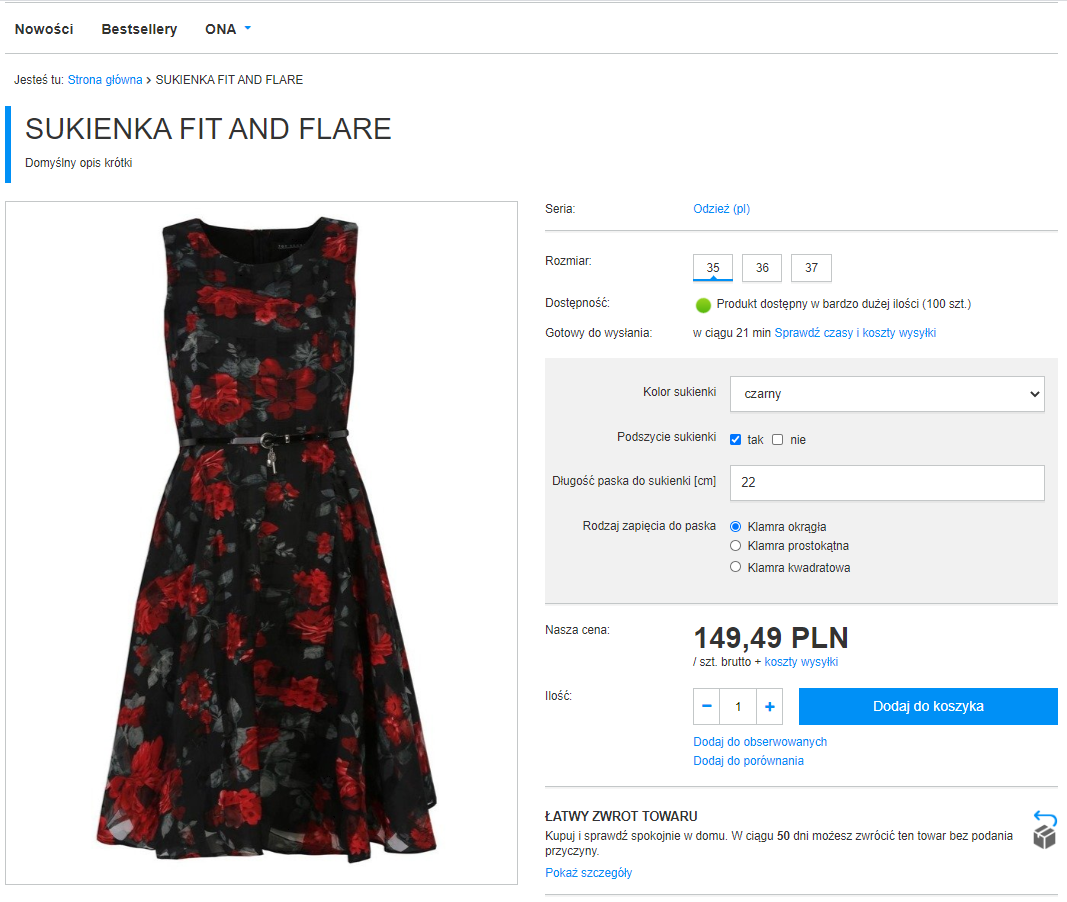Select 'Klamra kwadratowa' radio button
The height and width of the screenshot is (902, 1067).
[736, 567]
